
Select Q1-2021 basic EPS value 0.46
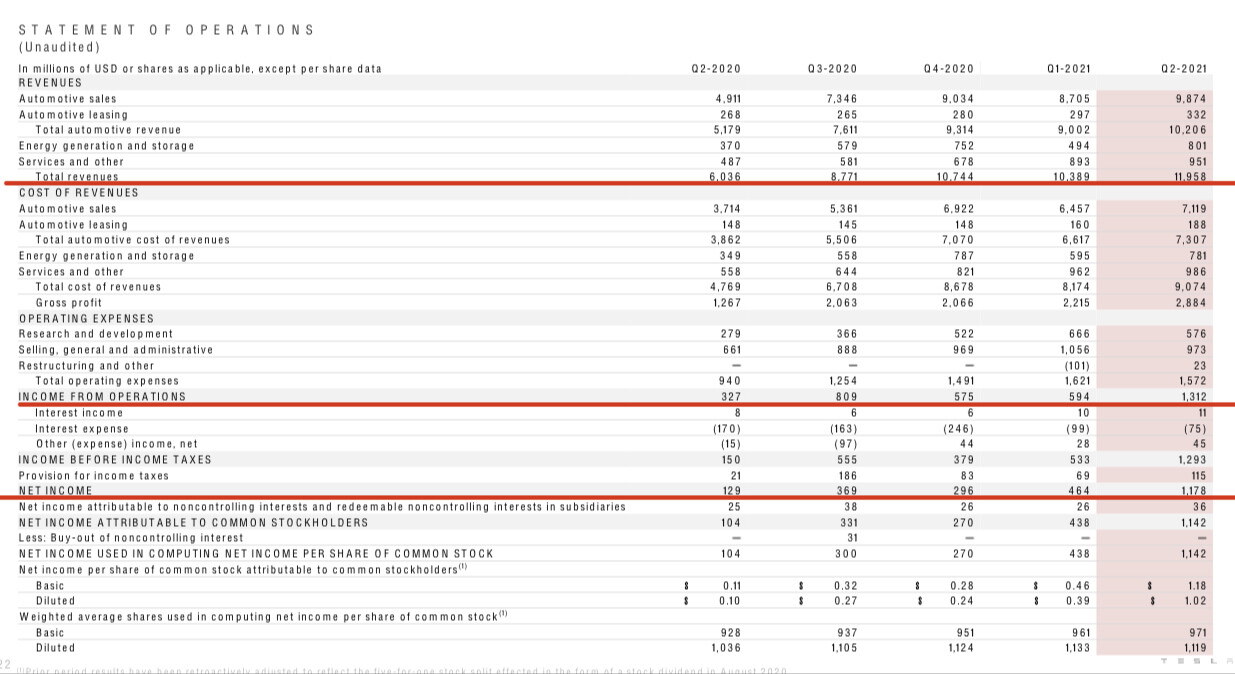coord(1080,585)
